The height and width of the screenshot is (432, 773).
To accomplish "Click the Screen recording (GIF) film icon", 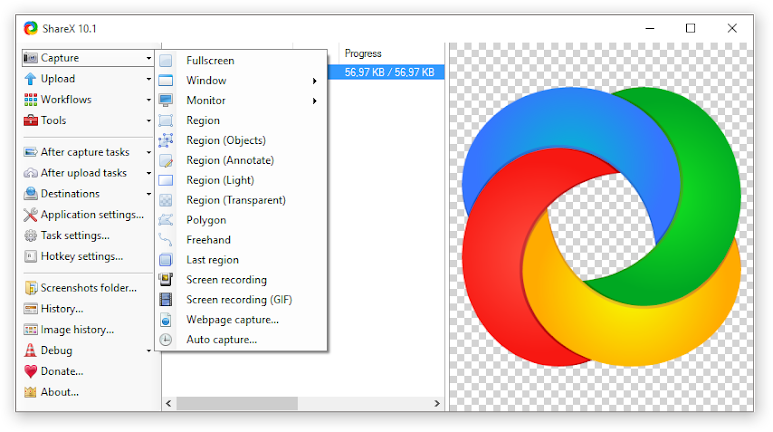I will [x=166, y=300].
